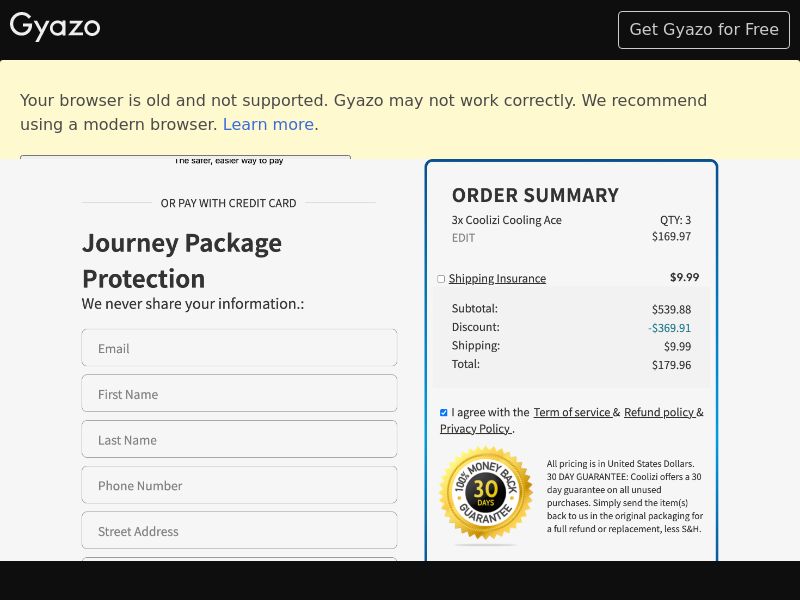Click 'We never share your information.' text
The height and width of the screenshot is (600, 800).
point(193,304)
